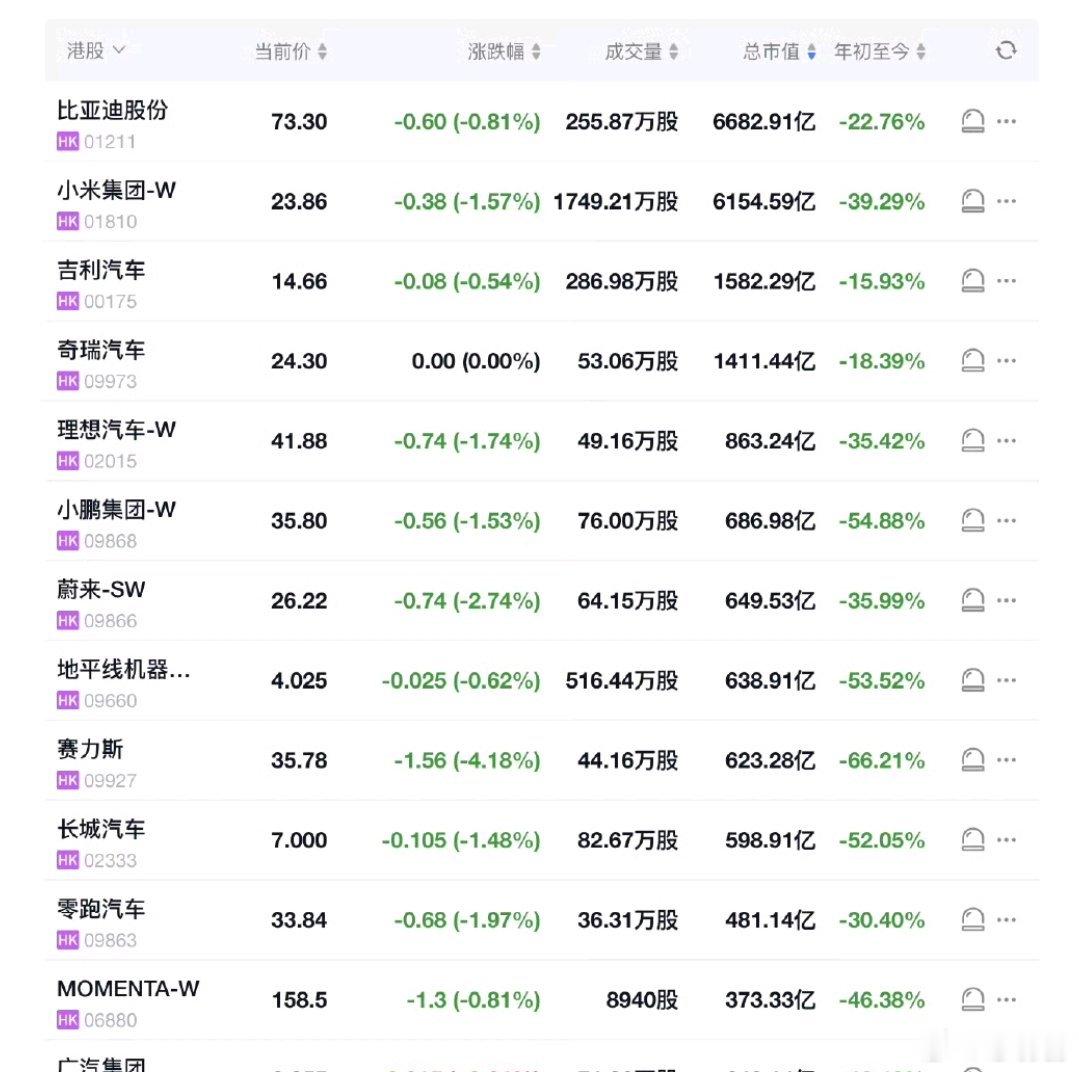Open 奇瑞汽车 stock details
The image size is (1079, 1072).
(x=100, y=350)
